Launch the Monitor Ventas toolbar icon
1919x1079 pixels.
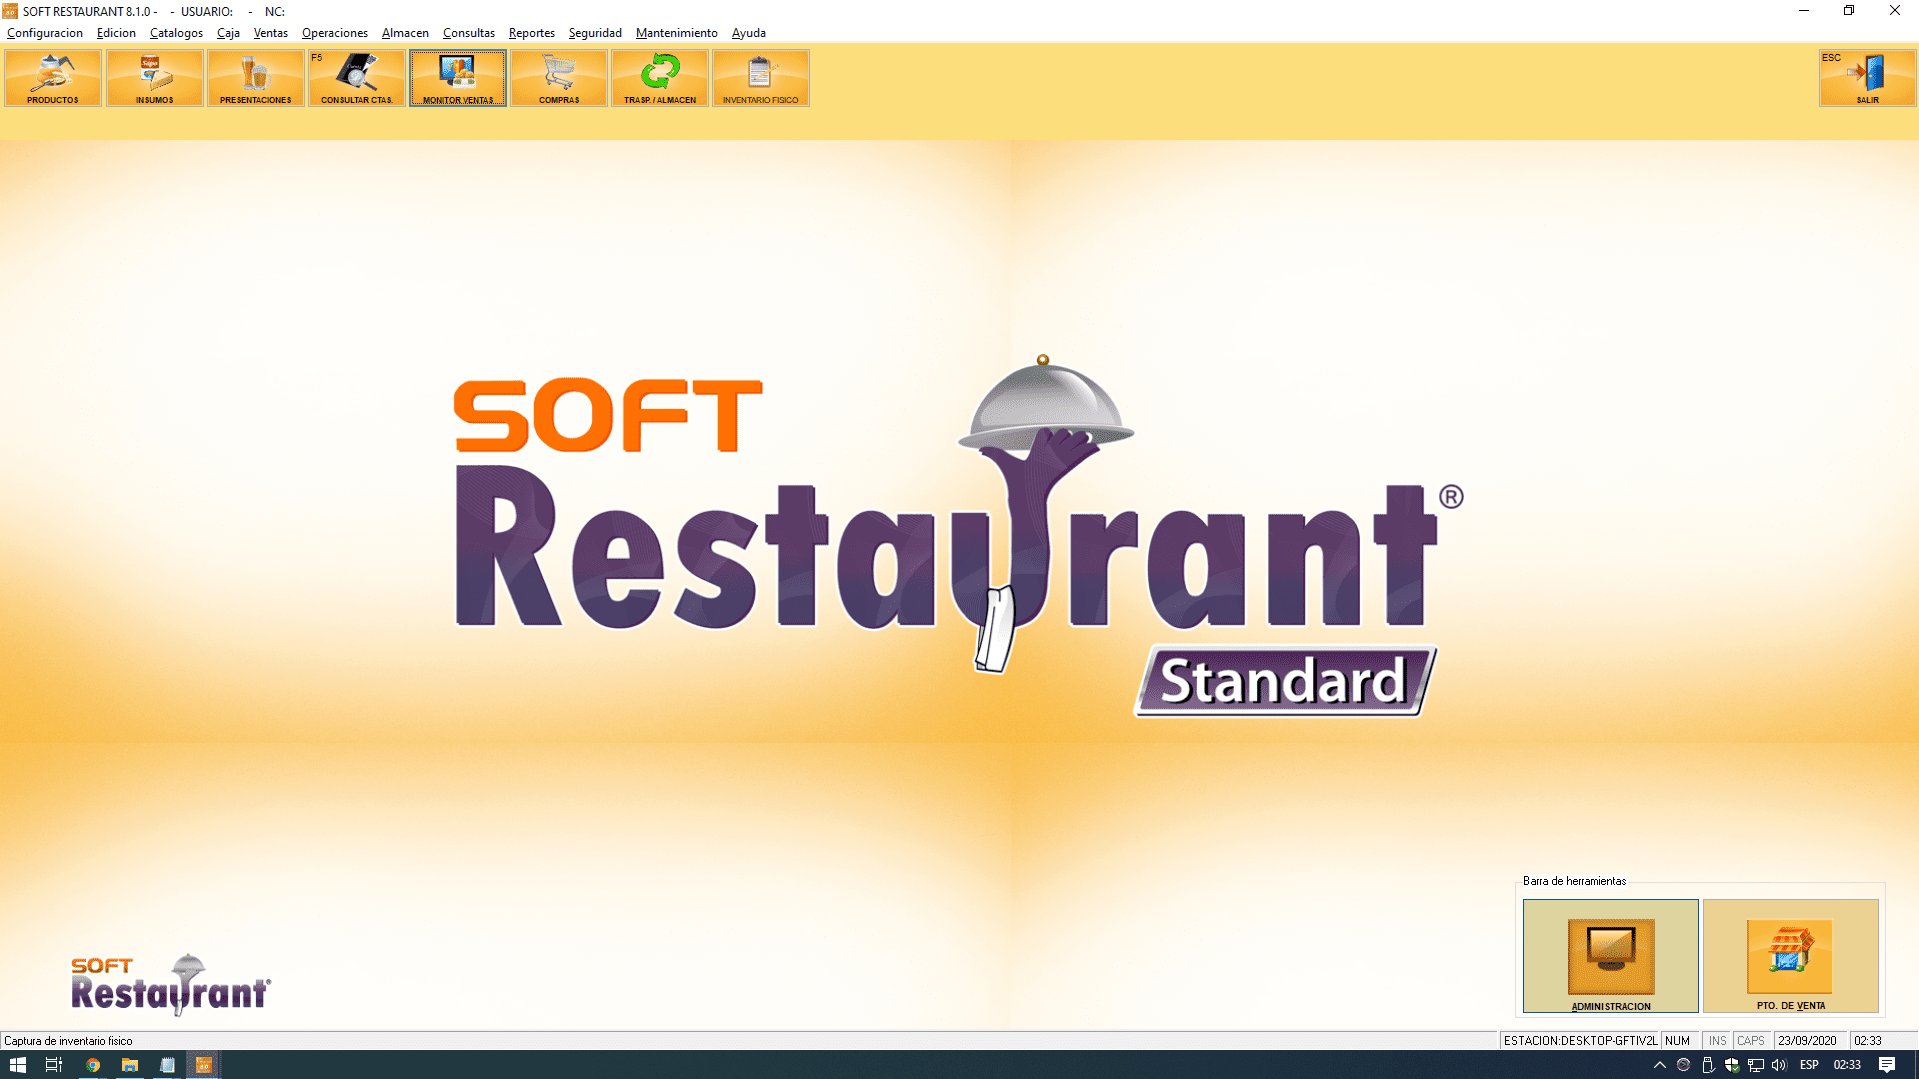click(457, 78)
